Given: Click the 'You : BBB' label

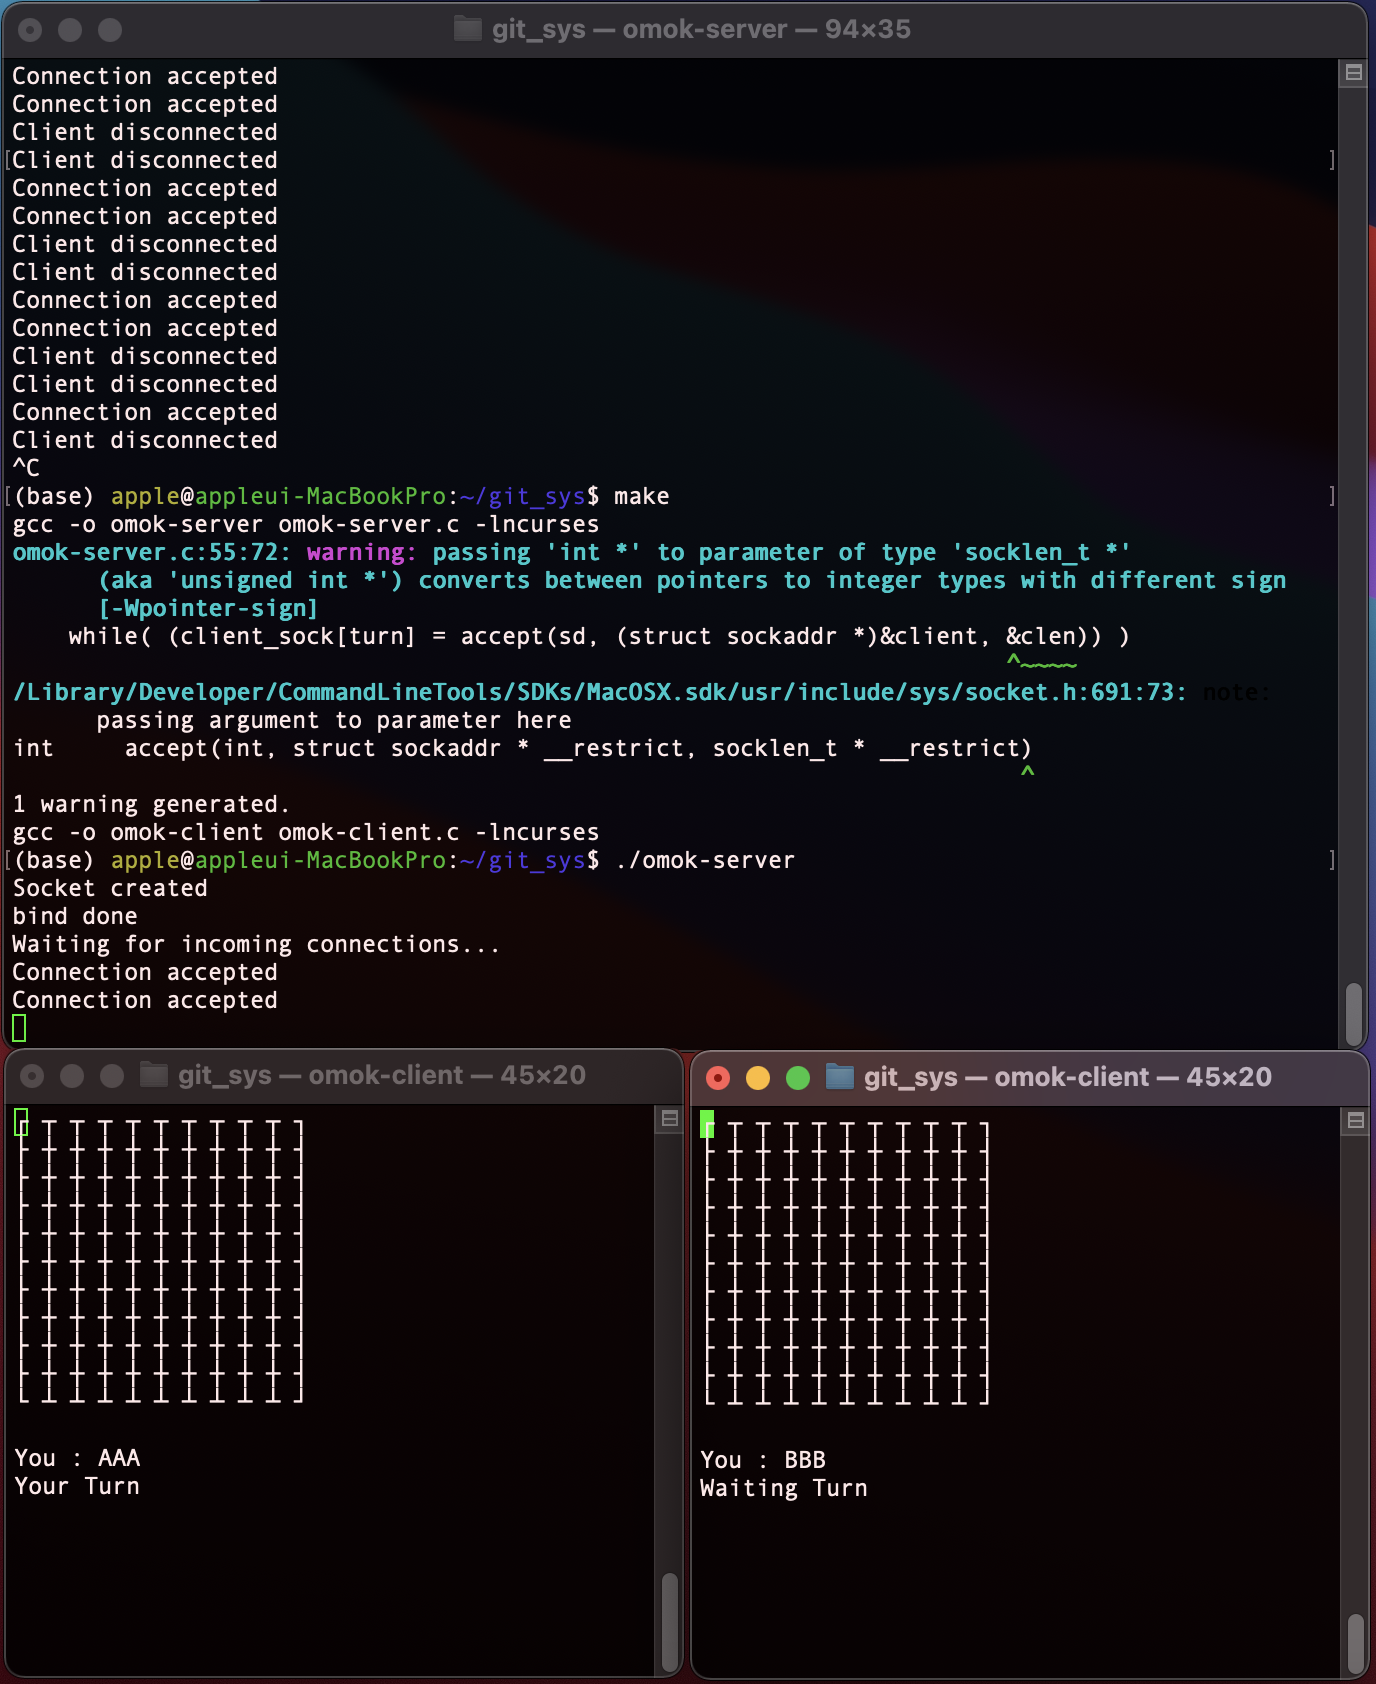Looking at the screenshot, I should [x=763, y=1460].
